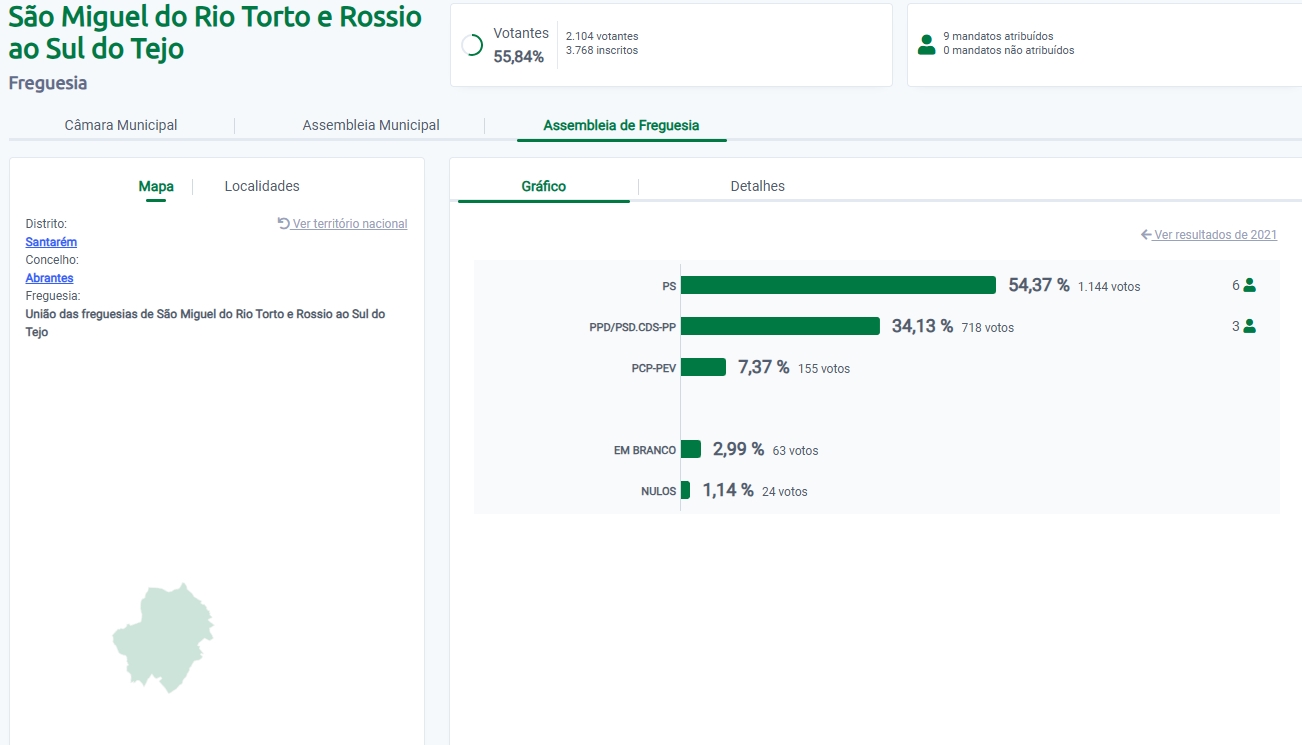Click the PPD/PSD.CDS-PP mandates person icon
This screenshot has width=1302, height=745.
click(1249, 326)
